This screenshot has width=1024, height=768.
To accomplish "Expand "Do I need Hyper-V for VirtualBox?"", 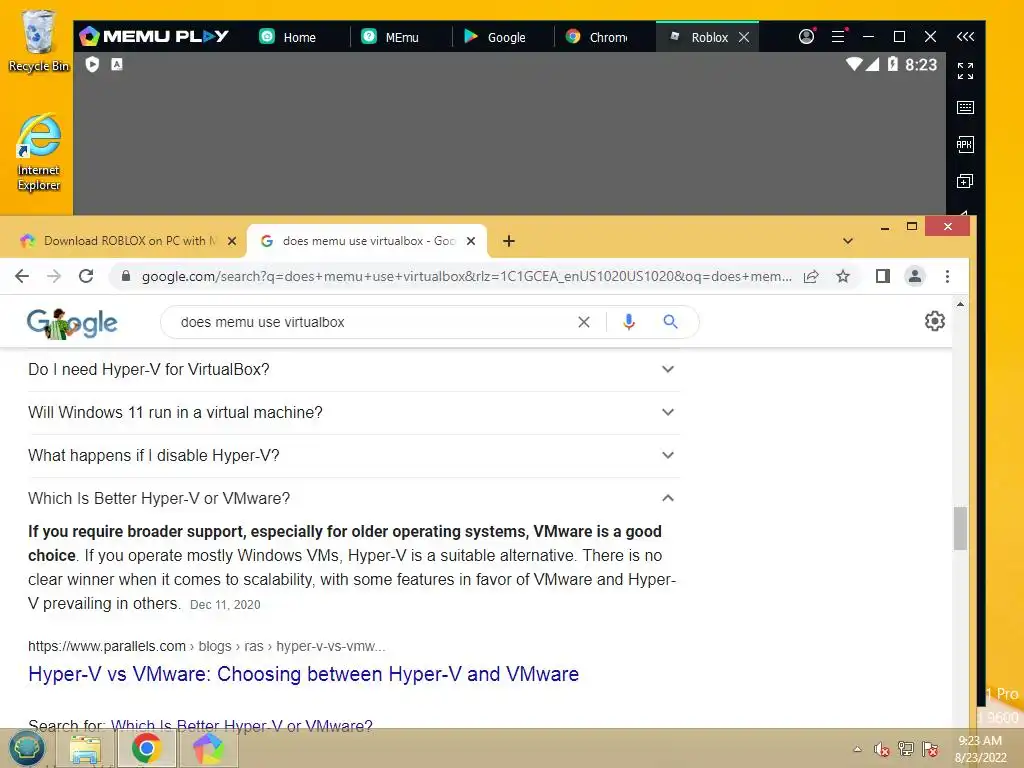I will point(353,370).
